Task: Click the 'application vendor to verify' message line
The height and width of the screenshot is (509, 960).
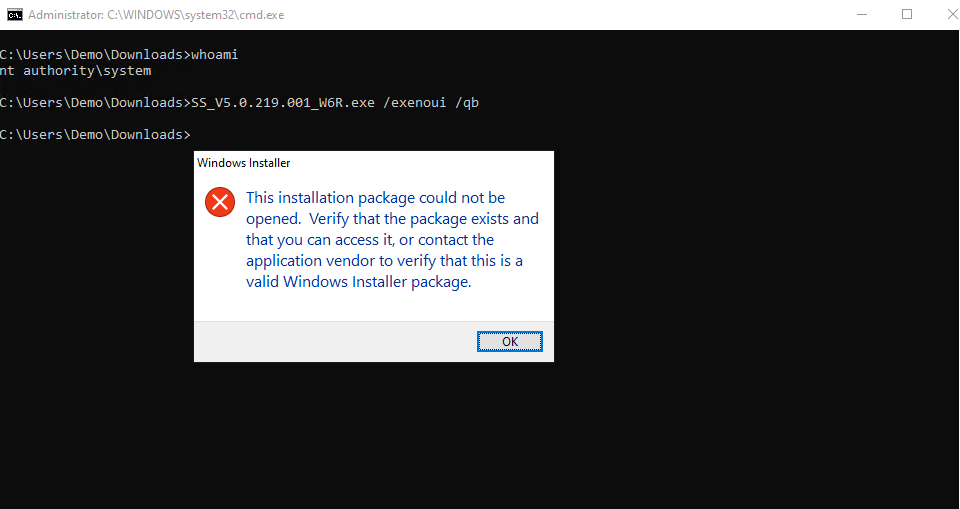Action: point(384,261)
